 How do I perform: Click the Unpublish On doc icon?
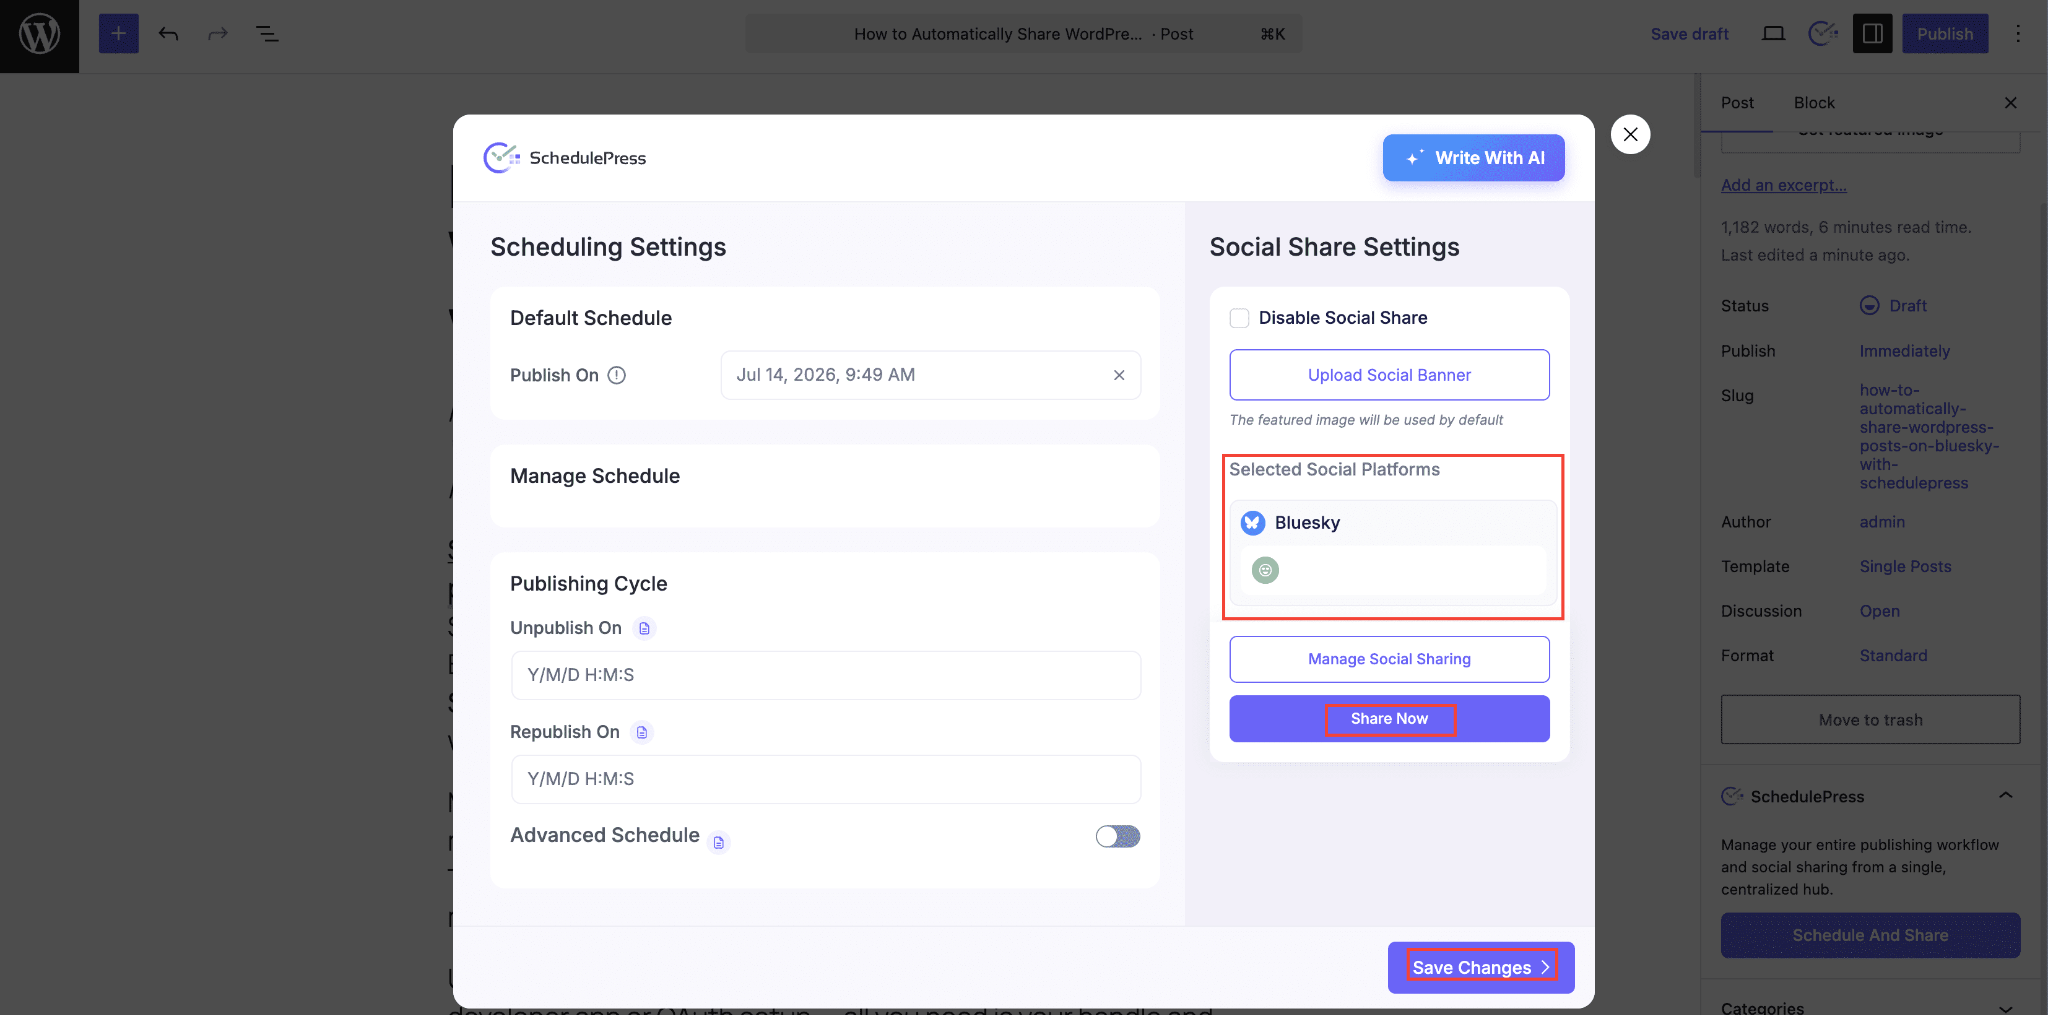click(x=645, y=628)
